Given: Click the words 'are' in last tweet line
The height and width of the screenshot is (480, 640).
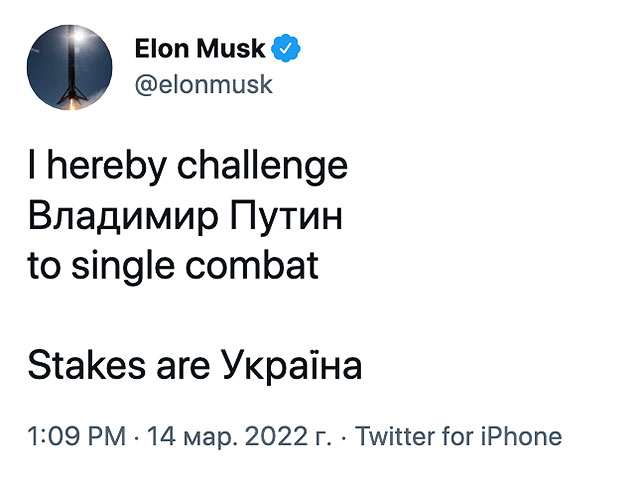Looking at the screenshot, I should [x=183, y=367].
